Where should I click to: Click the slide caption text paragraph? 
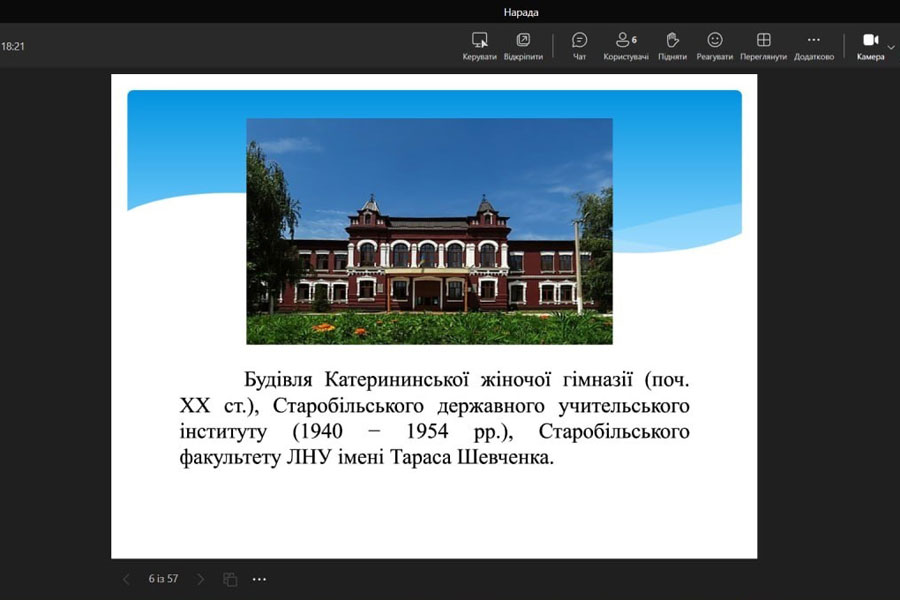pyautogui.click(x=434, y=419)
